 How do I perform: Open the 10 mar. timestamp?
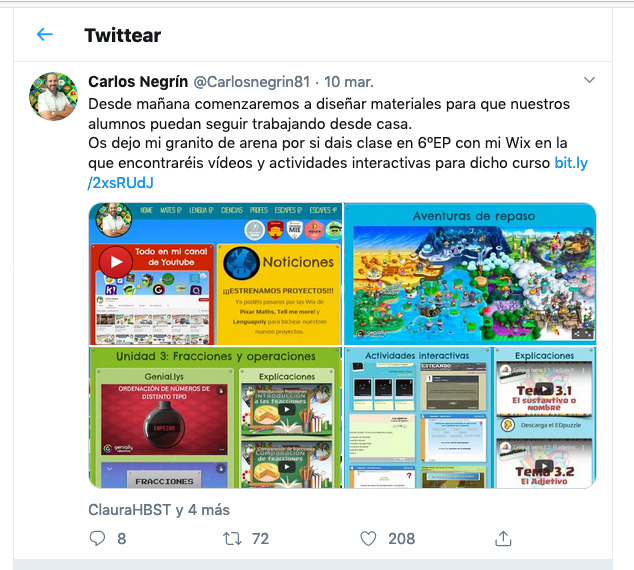pos(349,82)
